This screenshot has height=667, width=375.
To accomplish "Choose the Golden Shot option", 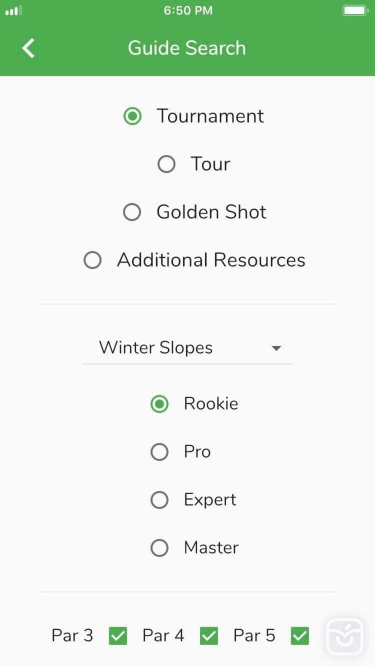I will [132, 212].
